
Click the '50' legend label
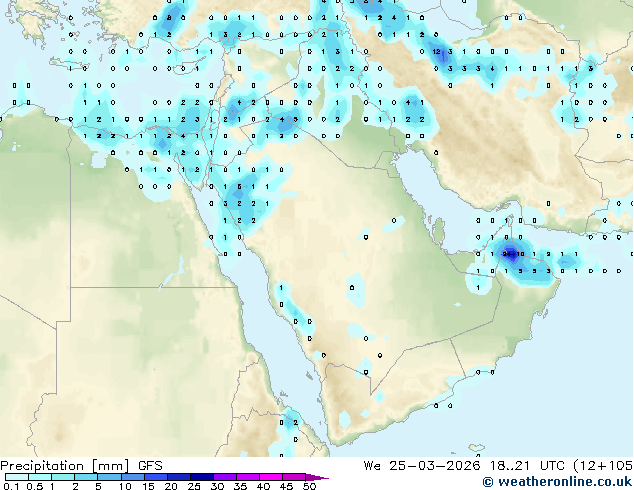(x=309, y=486)
